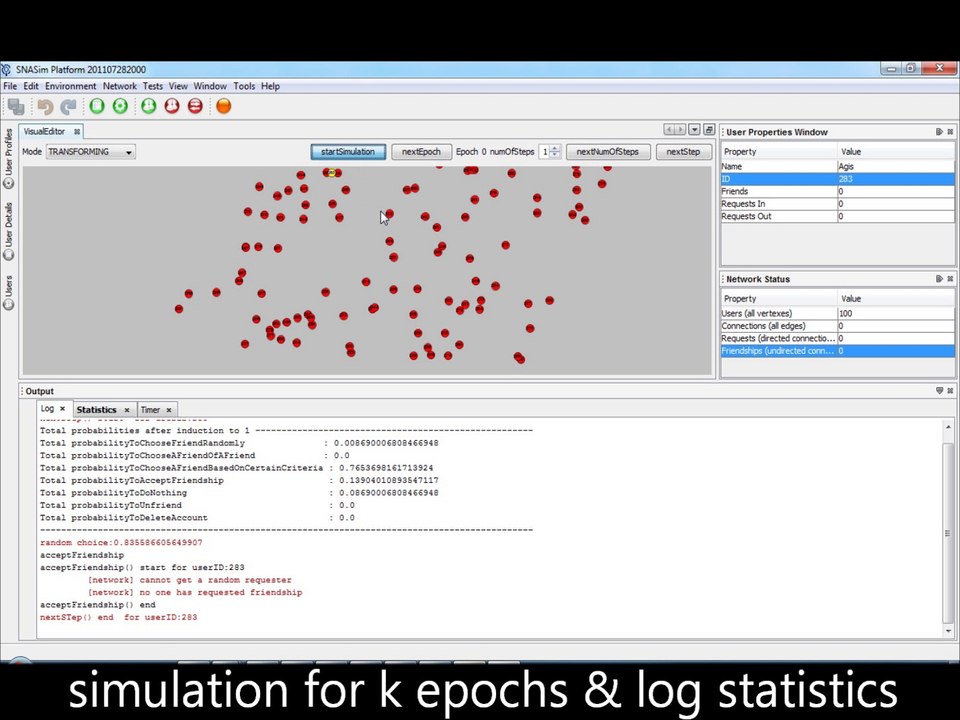This screenshot has height=720, width=960.
Task: Switch to the Log output tab
Action: [47, 409]
